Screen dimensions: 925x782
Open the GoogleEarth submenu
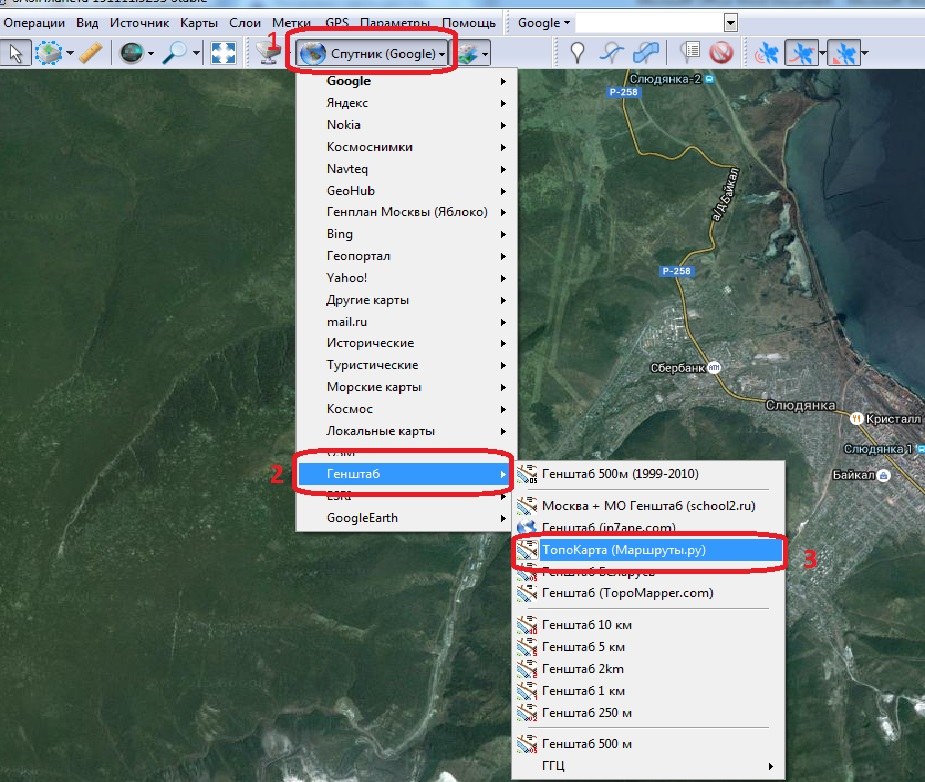406,518
